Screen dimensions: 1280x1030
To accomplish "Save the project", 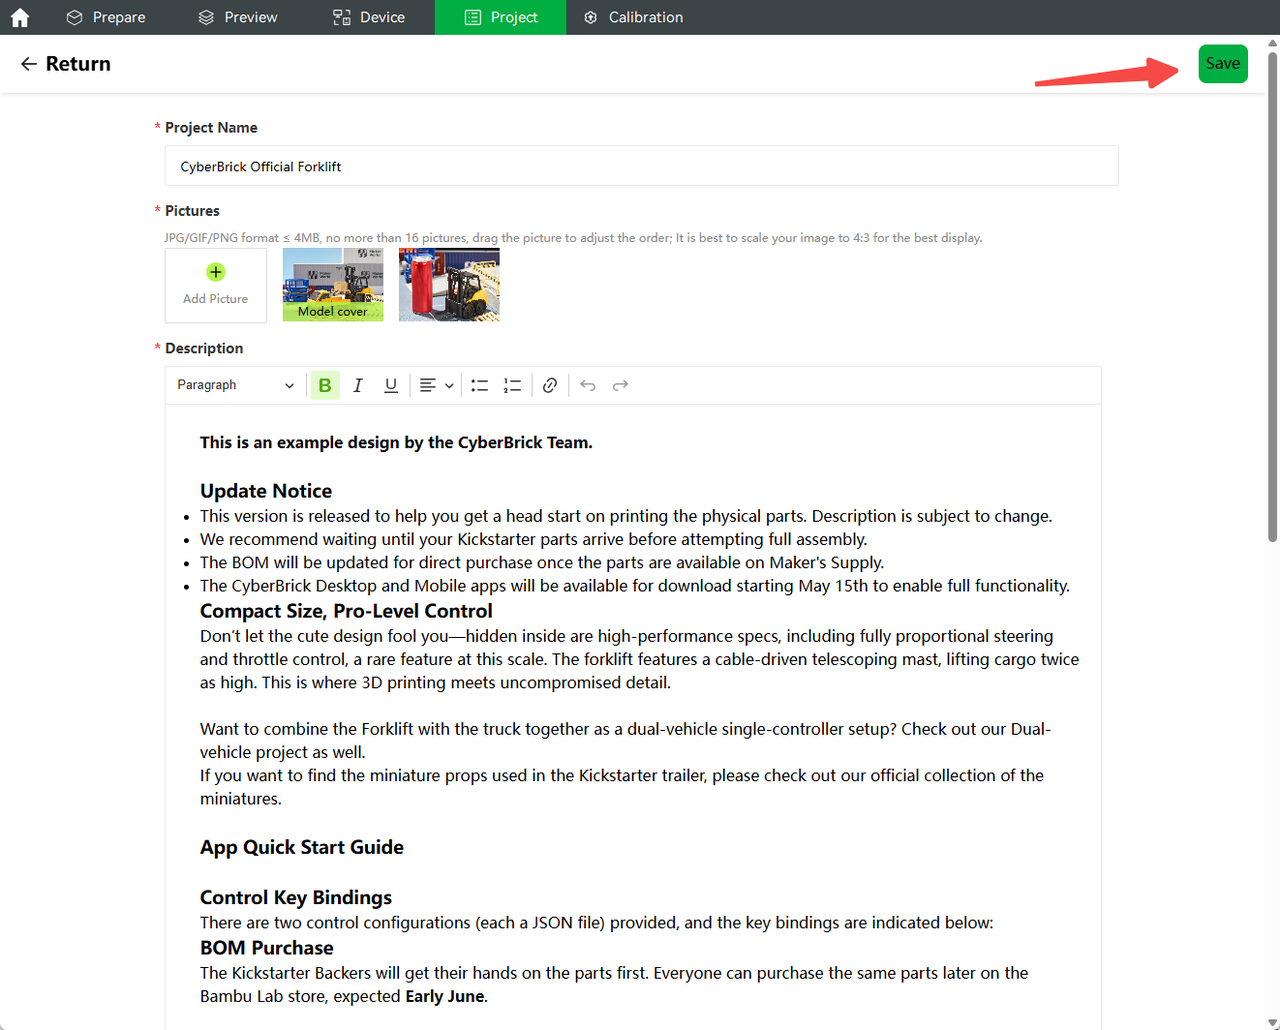I will tap(1223, 64).
